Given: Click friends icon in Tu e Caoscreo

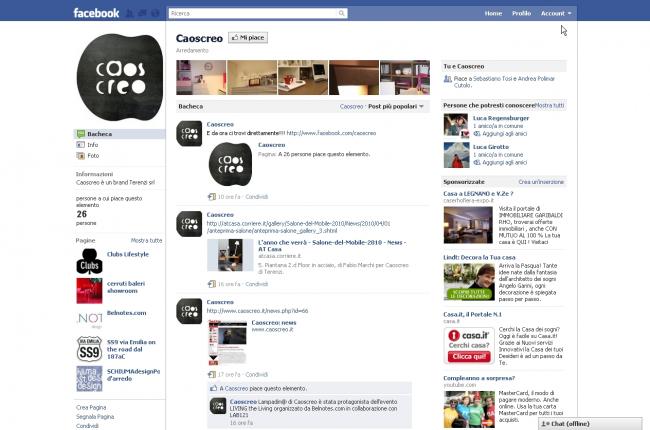Looking at the screenshot, I should click(447, 79).
